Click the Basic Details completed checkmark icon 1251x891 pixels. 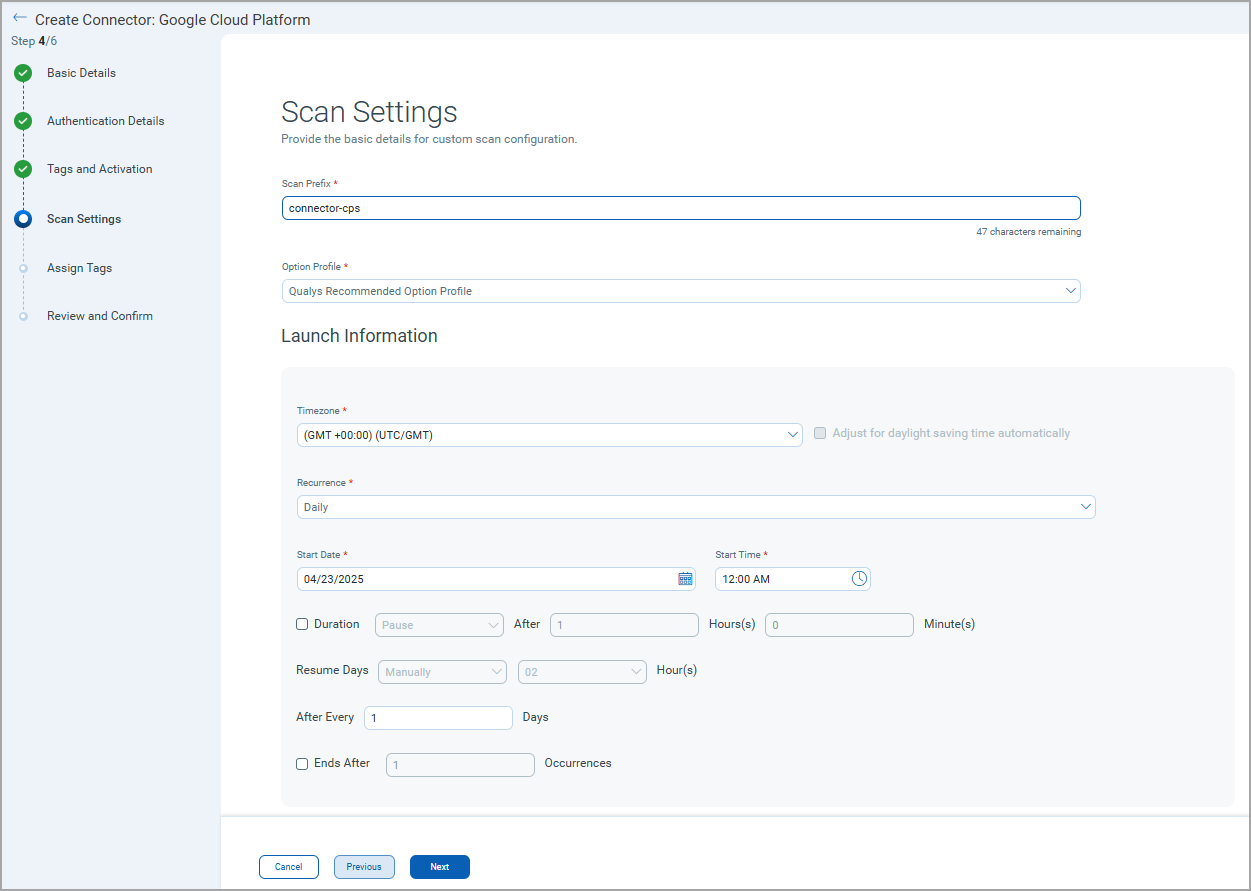tap(23, 73)
